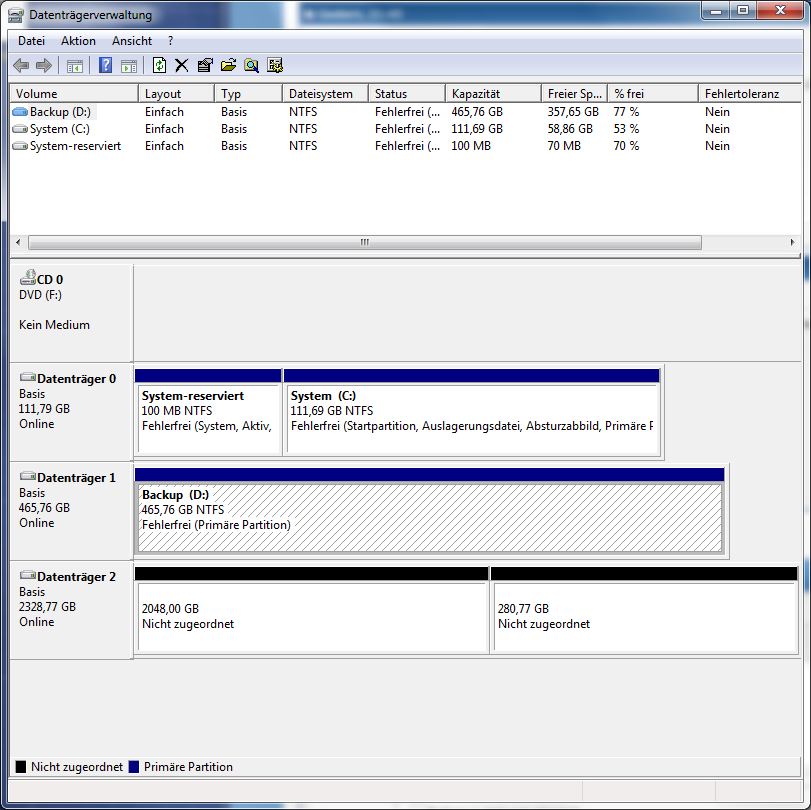This screenshot has height=810, width=811.
Task: Toggle the console tree pane icon
Action: click(75, 66)
